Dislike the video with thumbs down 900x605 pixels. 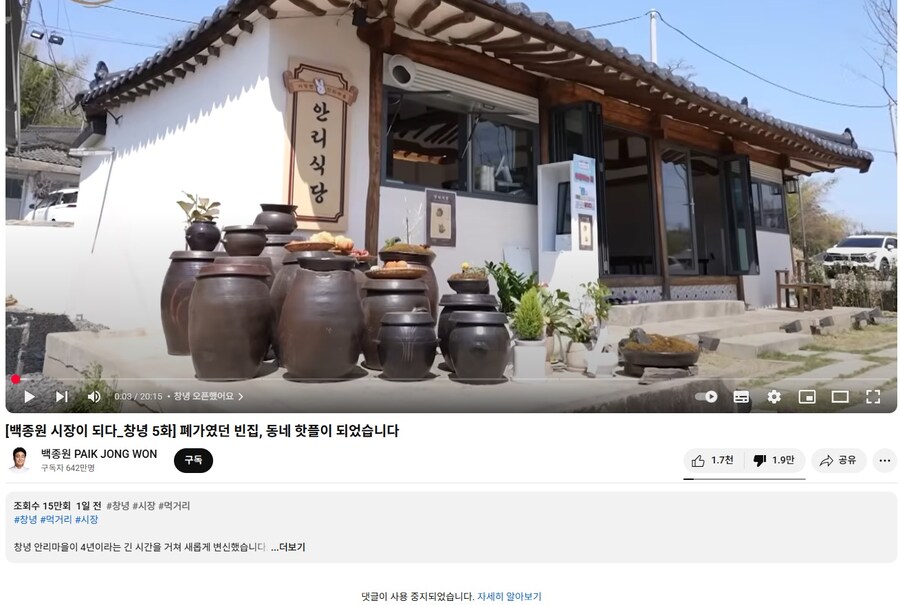(775, 460)
